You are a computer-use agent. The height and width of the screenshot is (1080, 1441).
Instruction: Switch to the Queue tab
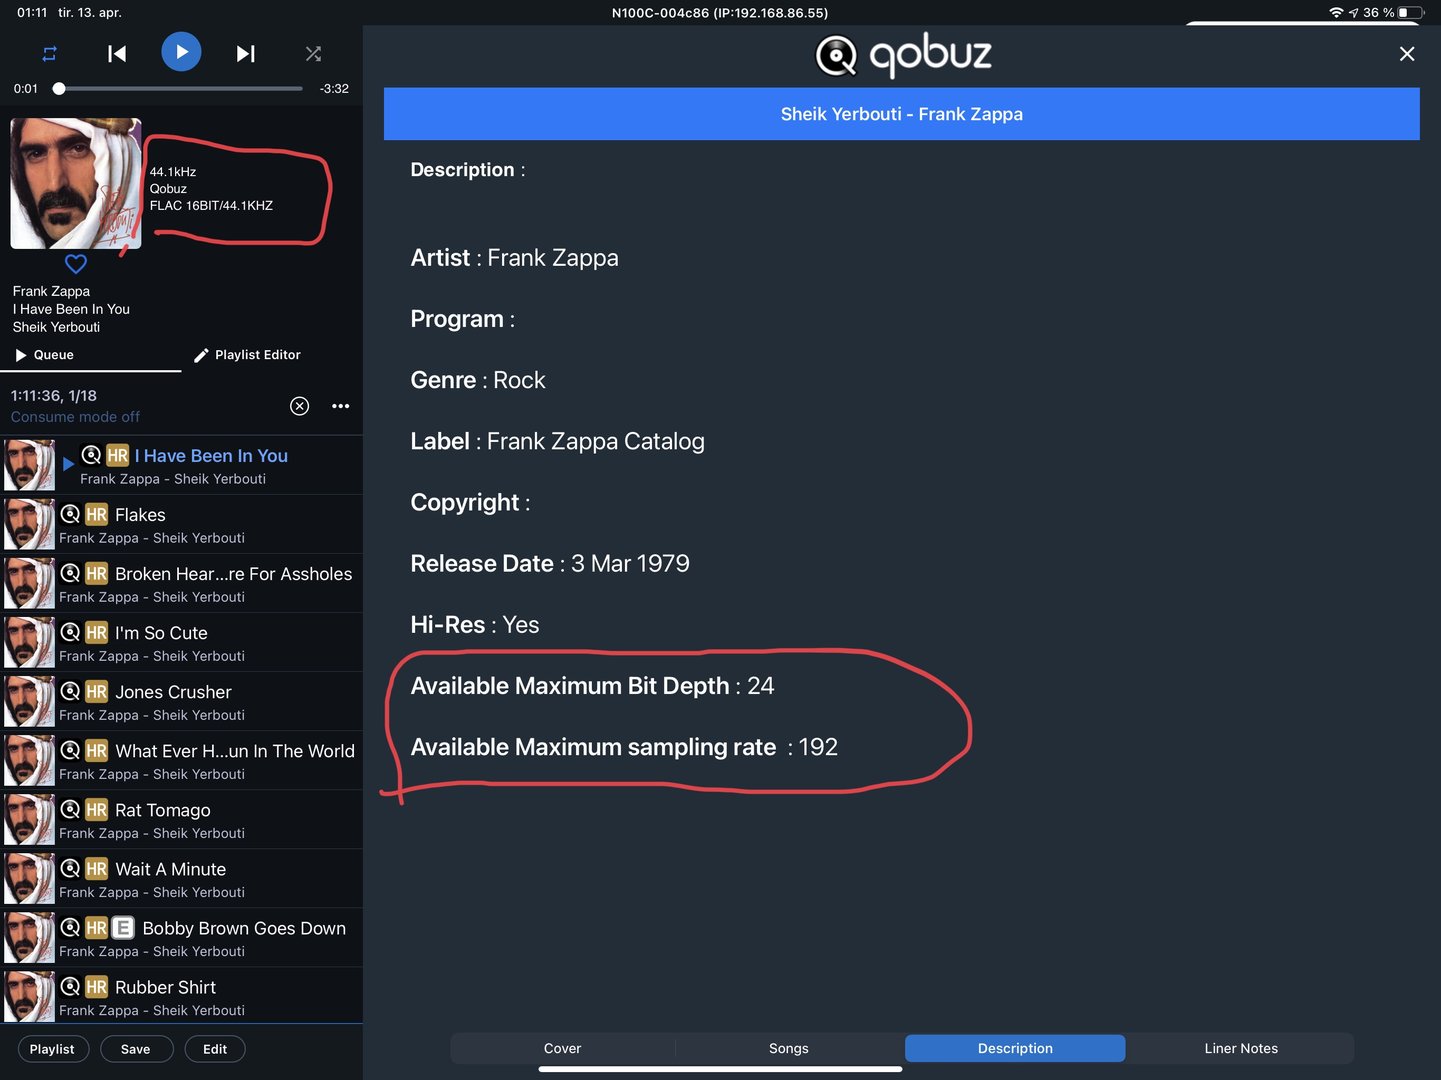[x=45, y=355]
